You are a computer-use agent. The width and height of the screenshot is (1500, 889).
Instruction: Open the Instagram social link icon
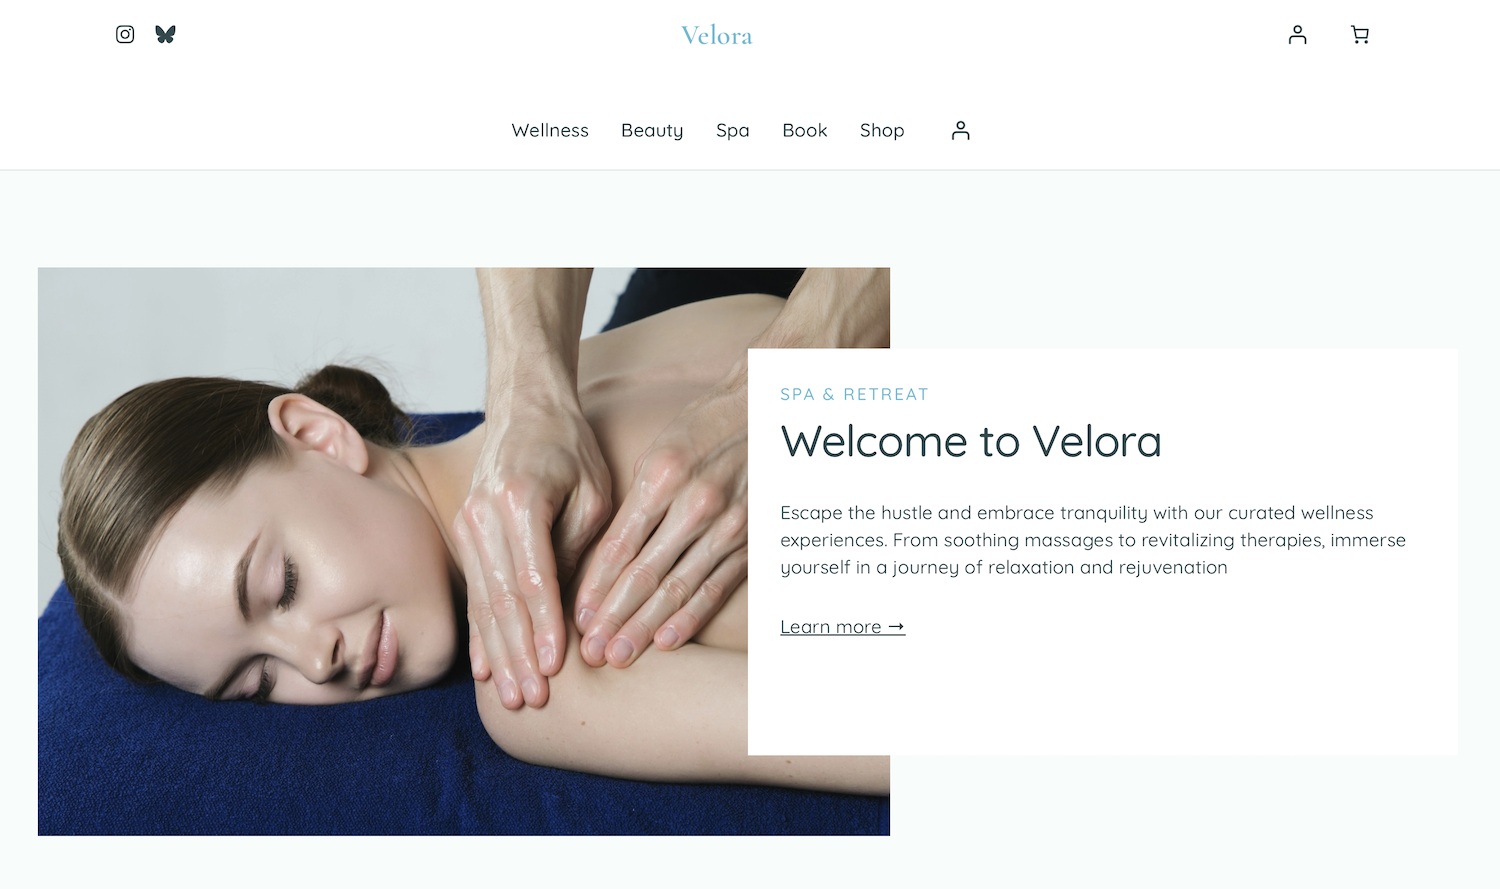[x=125, y=34]
